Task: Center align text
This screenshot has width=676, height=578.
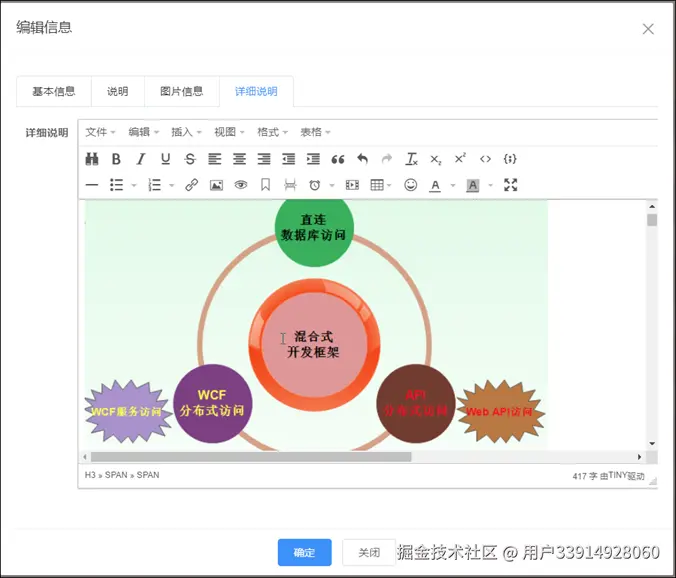Action: click(x=239, y=159)
